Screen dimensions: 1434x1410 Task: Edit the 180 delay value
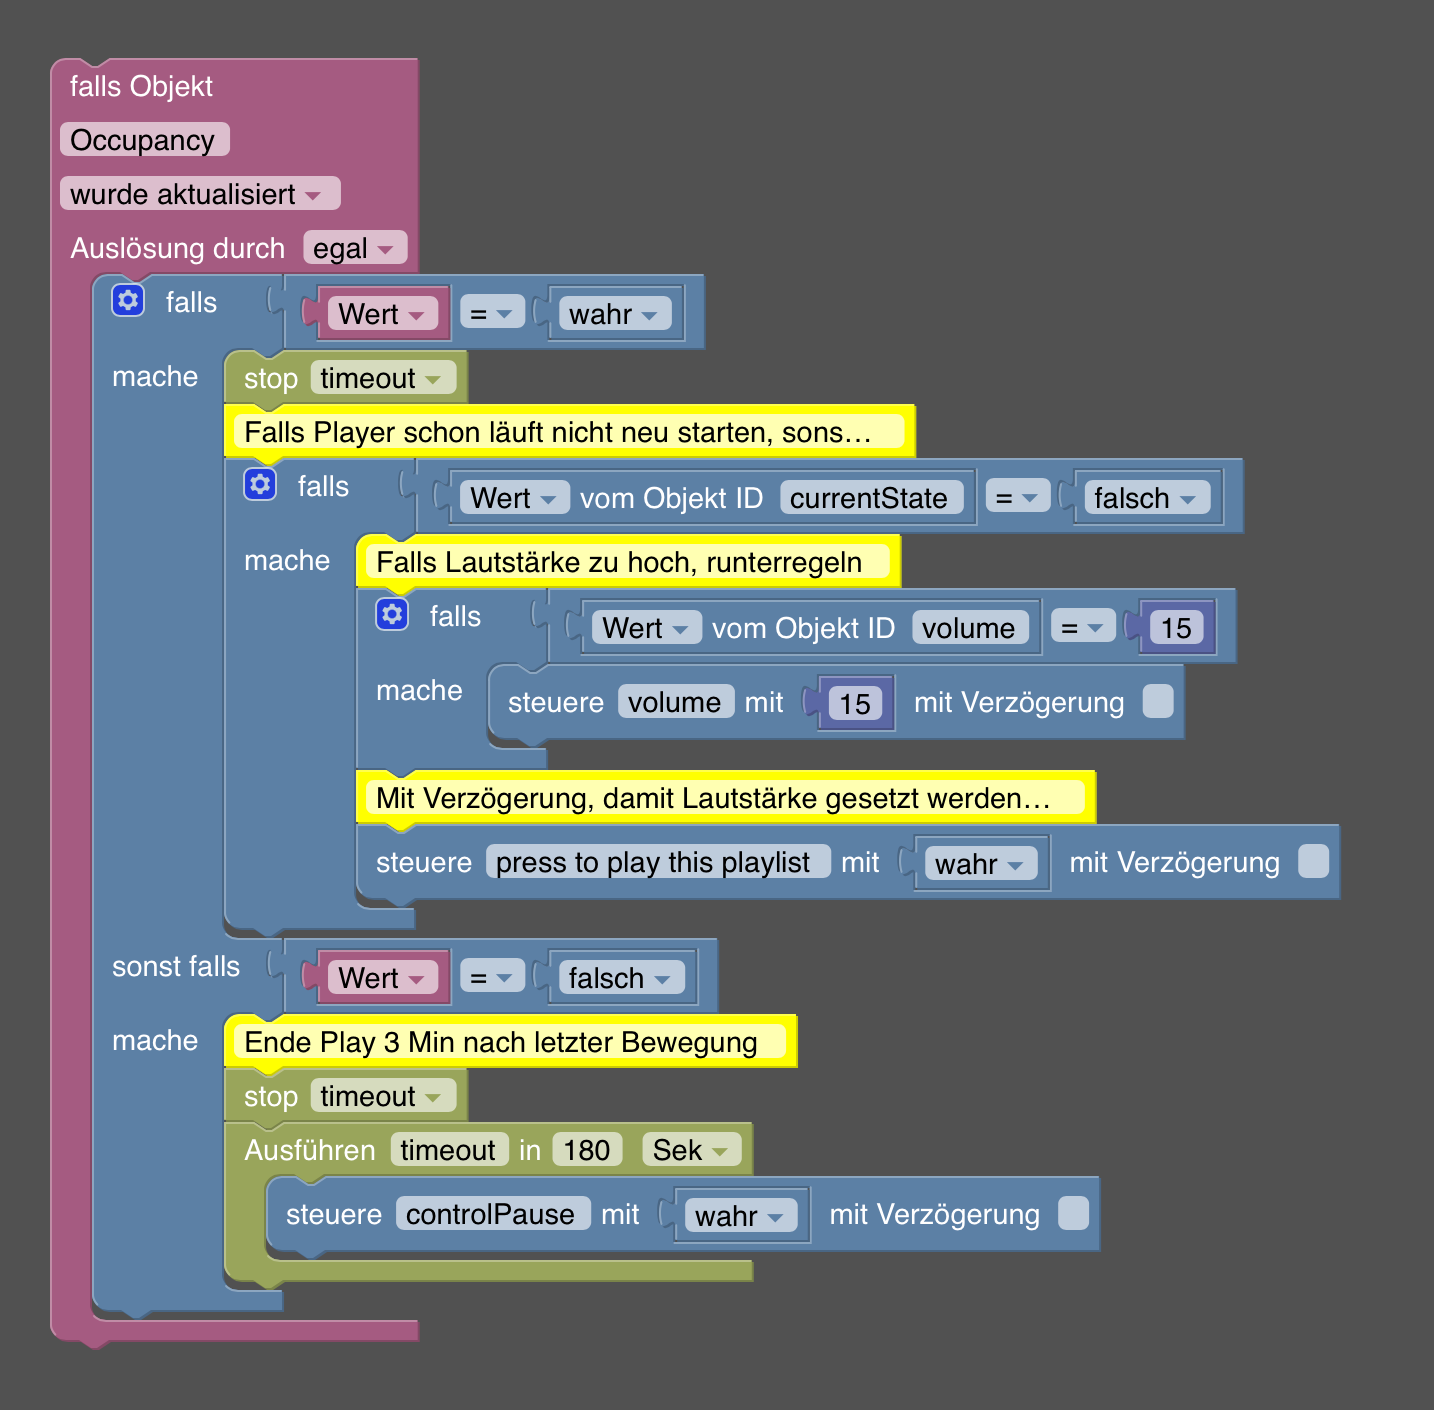click(x=587, y=1150)
